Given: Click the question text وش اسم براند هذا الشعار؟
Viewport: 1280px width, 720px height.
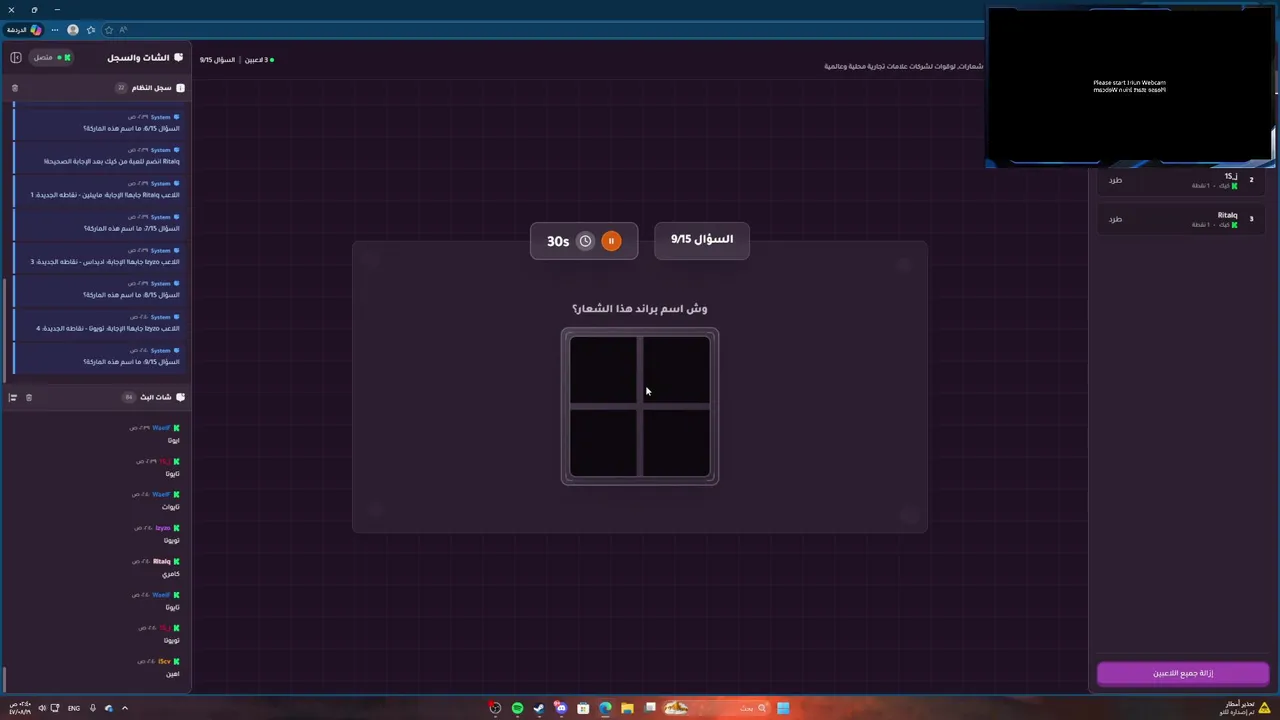Looking at the screenshot, I should point(640,309).
